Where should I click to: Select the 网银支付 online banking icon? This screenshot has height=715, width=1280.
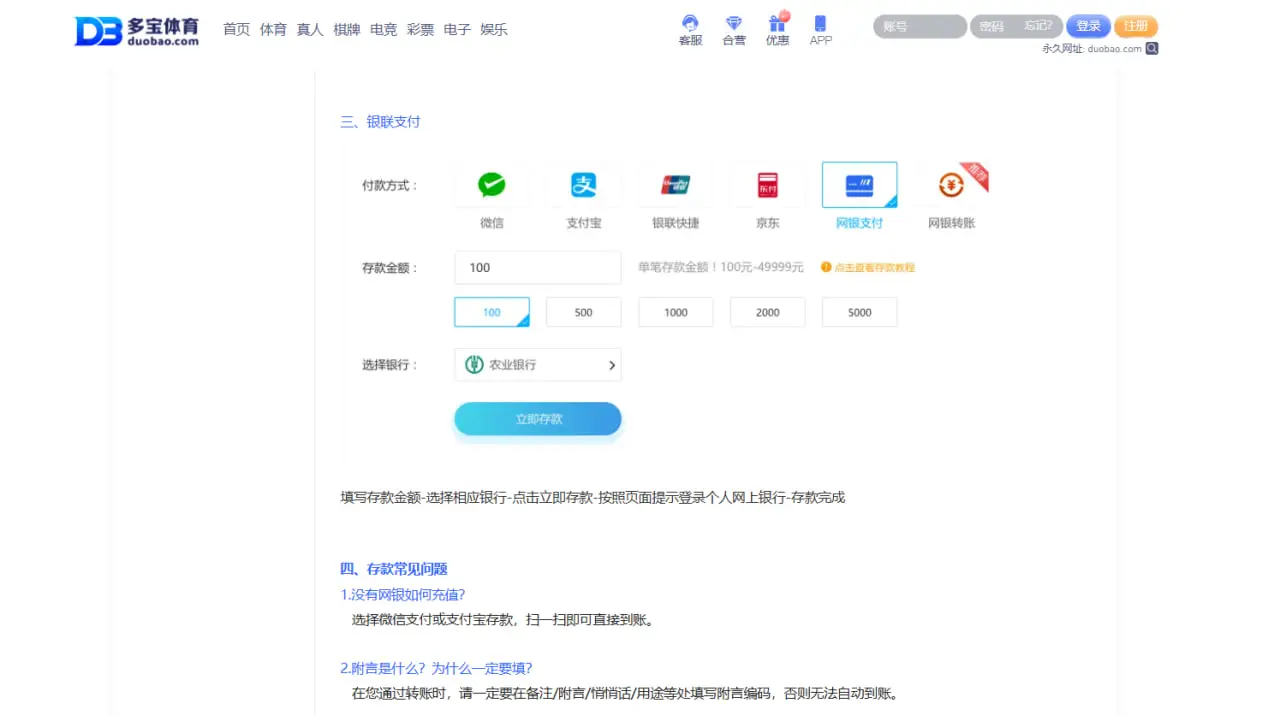859,185
